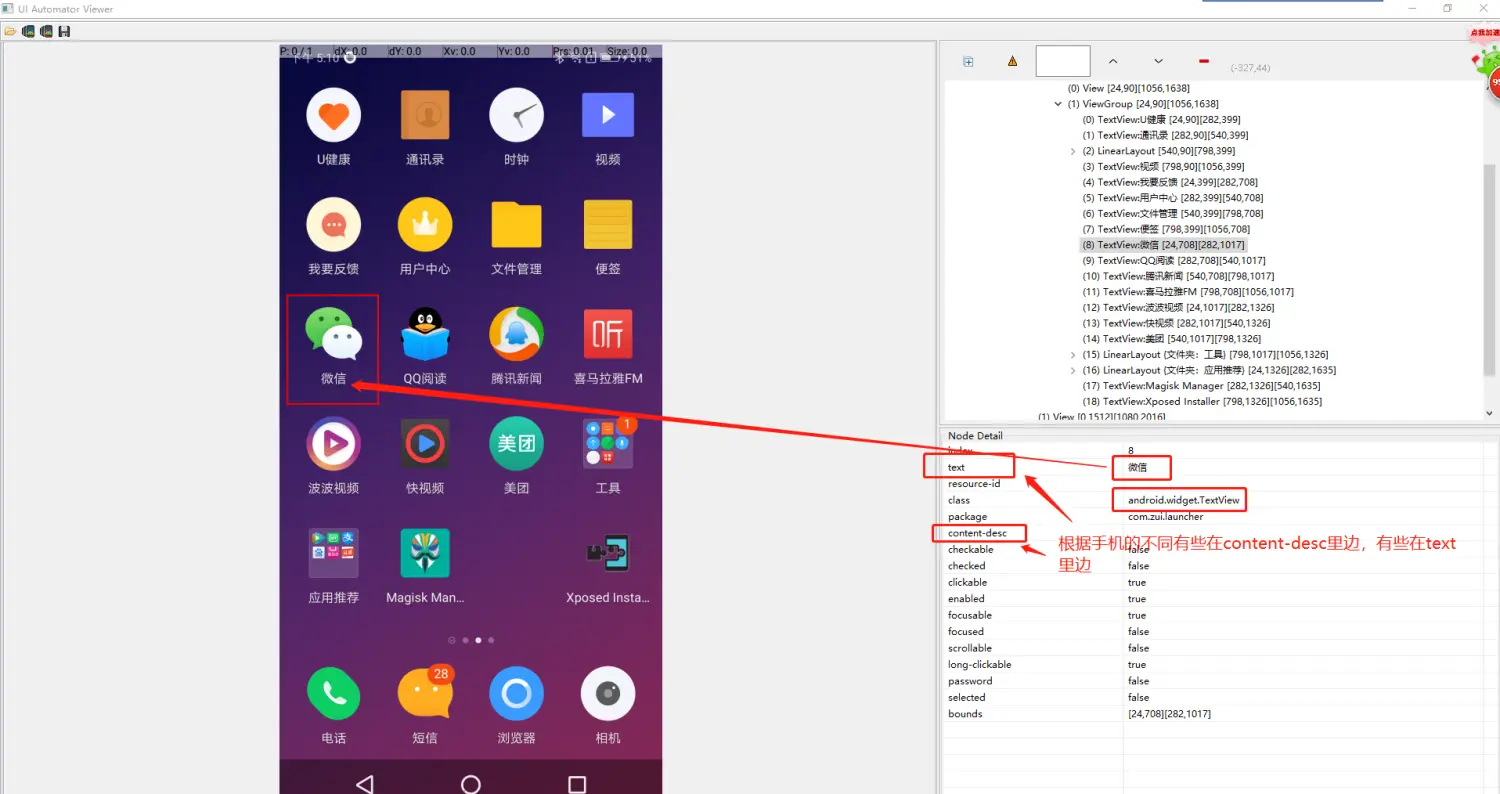
Task: Tap the 用户中心 crown app icon
Action: [425, 225]
